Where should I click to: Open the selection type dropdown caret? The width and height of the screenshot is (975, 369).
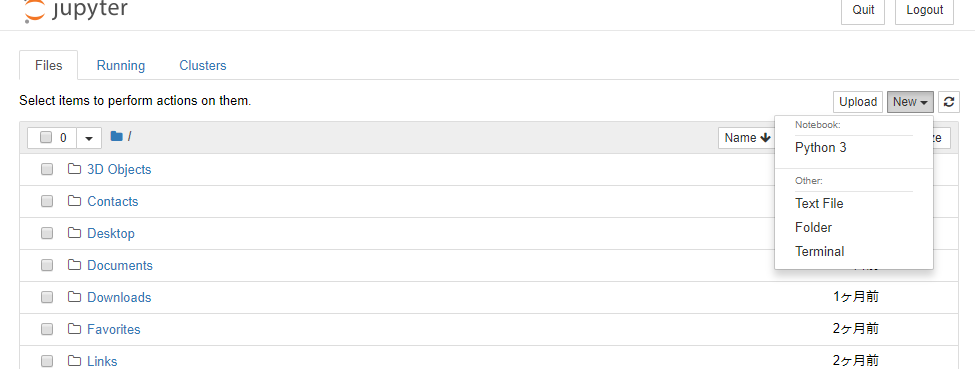[x=89, y=138]
